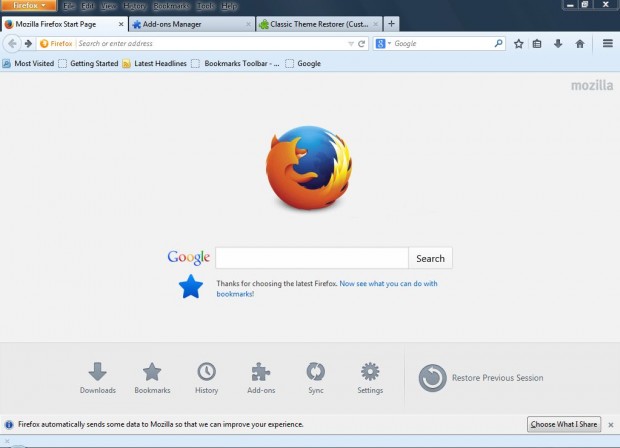The width and height of the screenshot is (620, 448).
Task: Click the blue star snippet icon
Action: click(x=191, y=287)
